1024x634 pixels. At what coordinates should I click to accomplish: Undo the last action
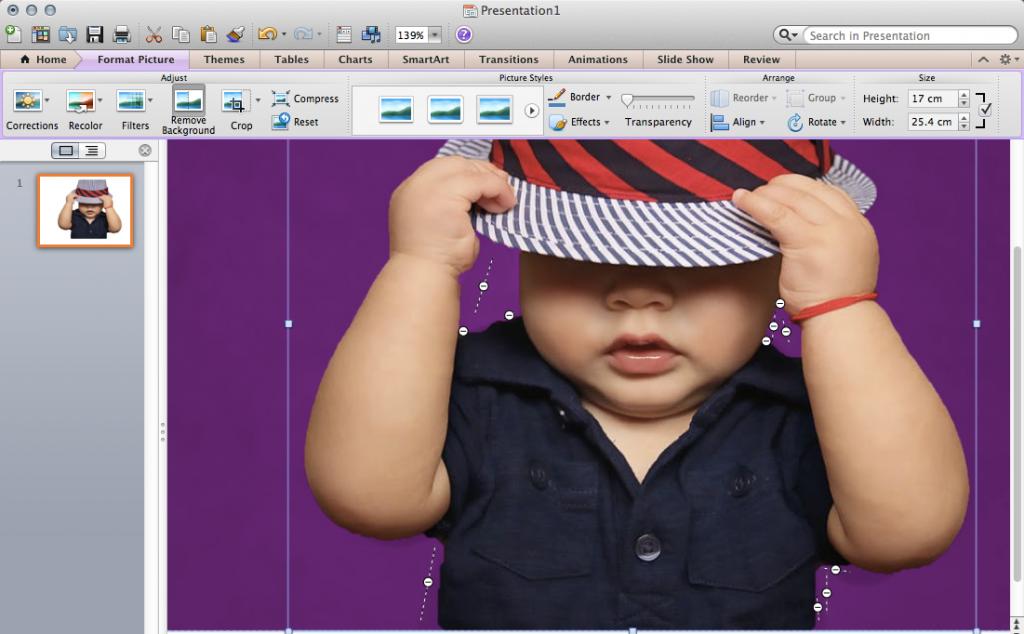tap(267, 35)
